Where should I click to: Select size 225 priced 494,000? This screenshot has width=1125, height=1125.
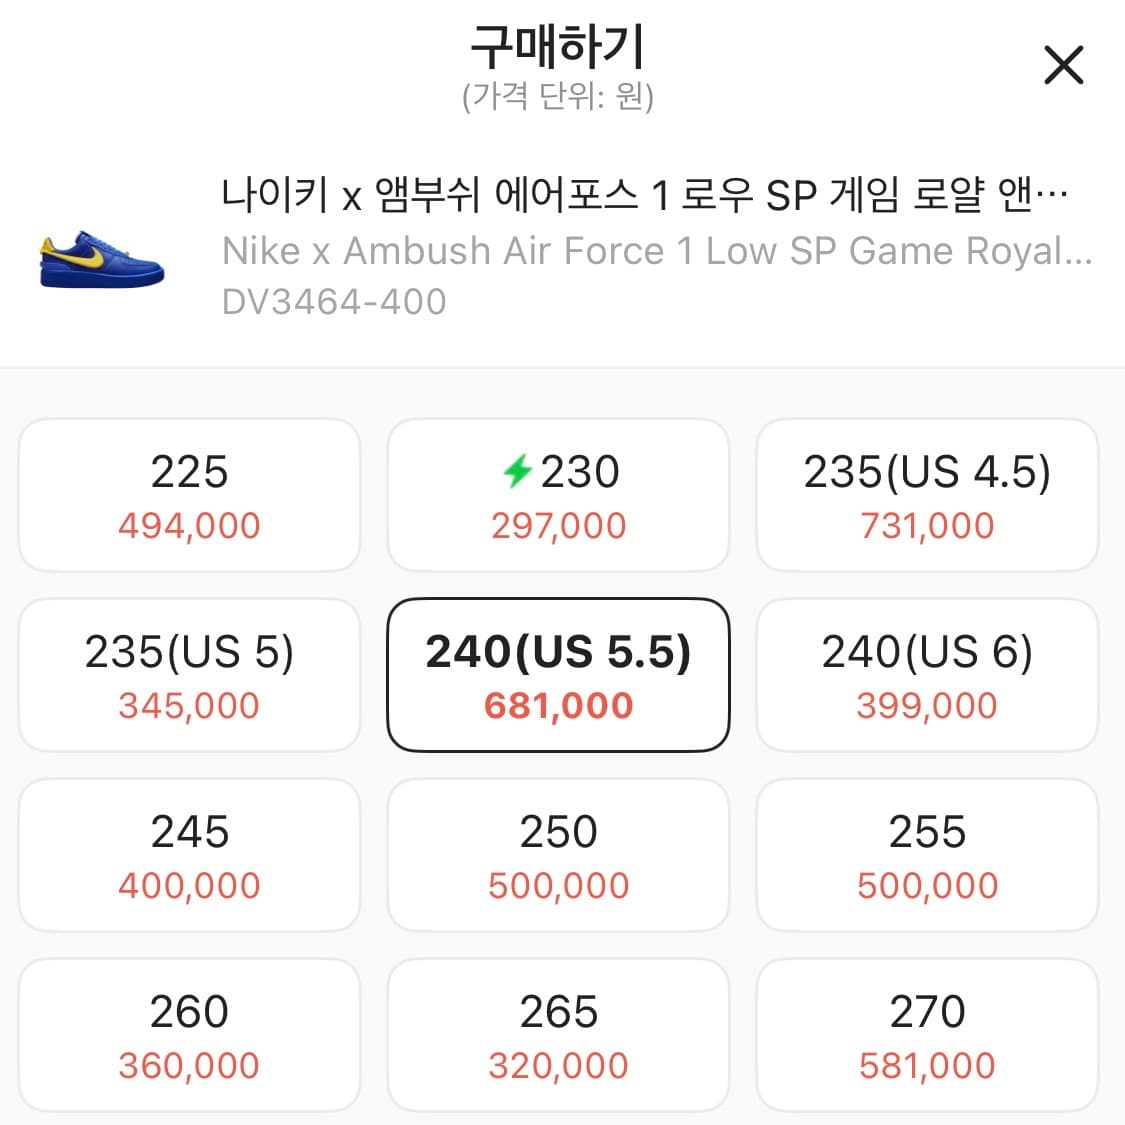click(x=188, y=494)
